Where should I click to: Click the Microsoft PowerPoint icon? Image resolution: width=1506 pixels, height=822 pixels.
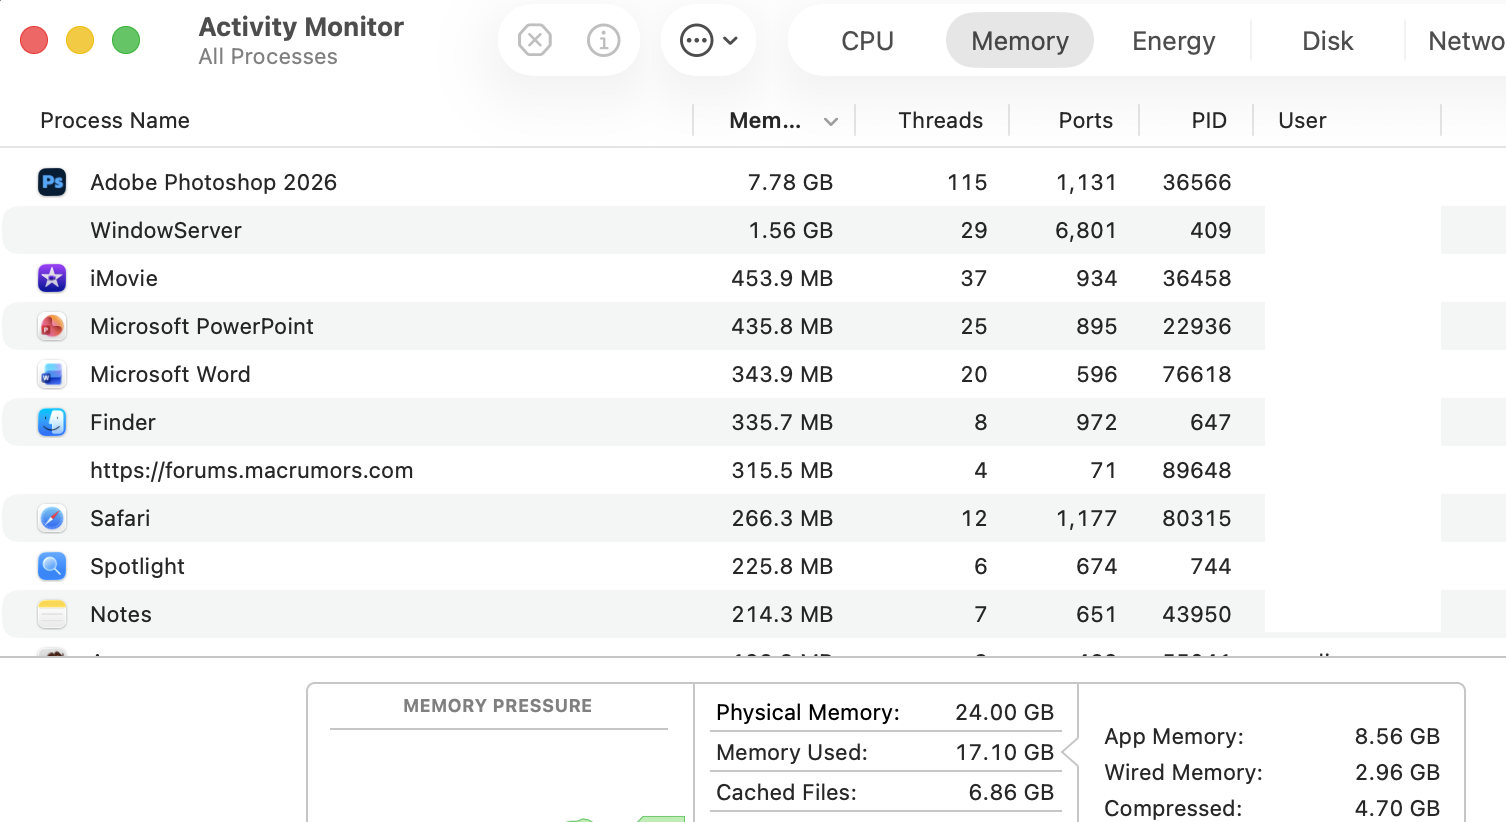[x=52, y=326]
